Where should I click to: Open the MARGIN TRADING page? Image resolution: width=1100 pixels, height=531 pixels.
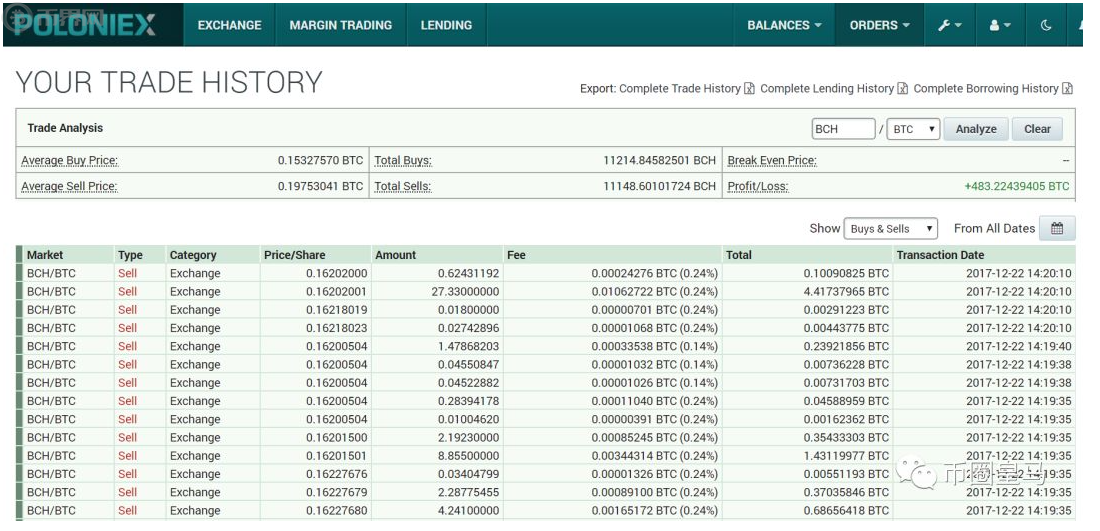[x=340, y=25]
